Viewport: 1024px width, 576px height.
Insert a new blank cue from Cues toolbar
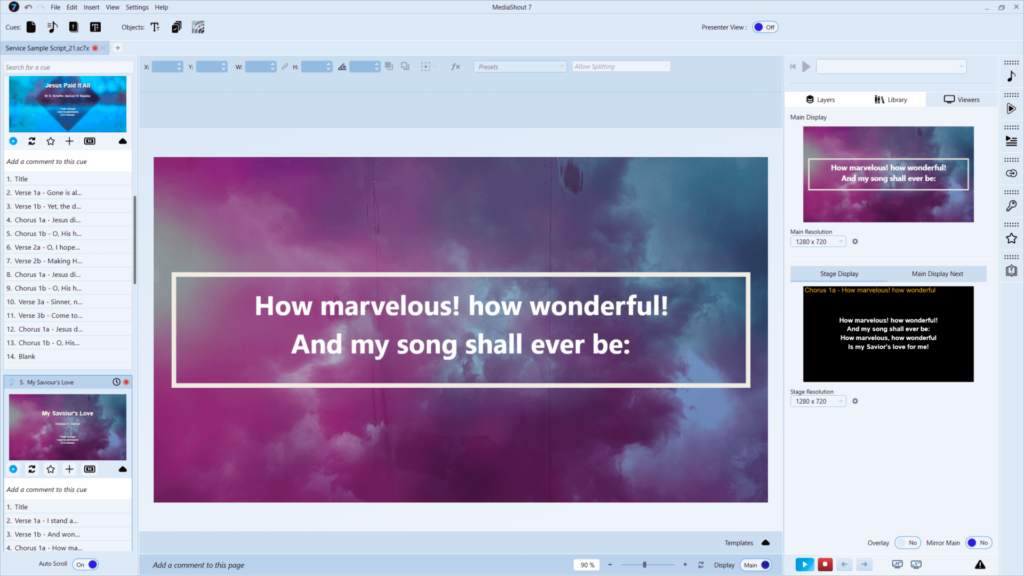[31, 27]
